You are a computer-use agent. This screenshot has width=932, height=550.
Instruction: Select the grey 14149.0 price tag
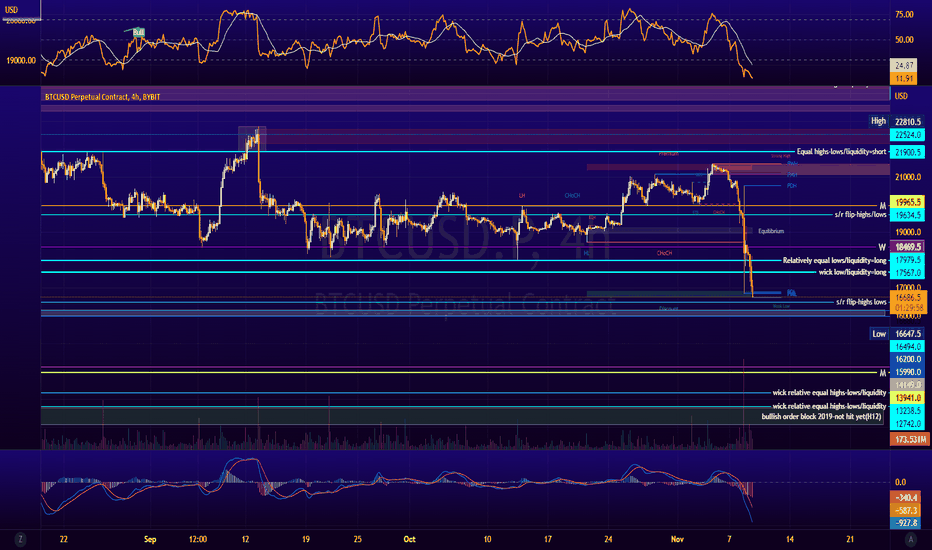point(908,385)
